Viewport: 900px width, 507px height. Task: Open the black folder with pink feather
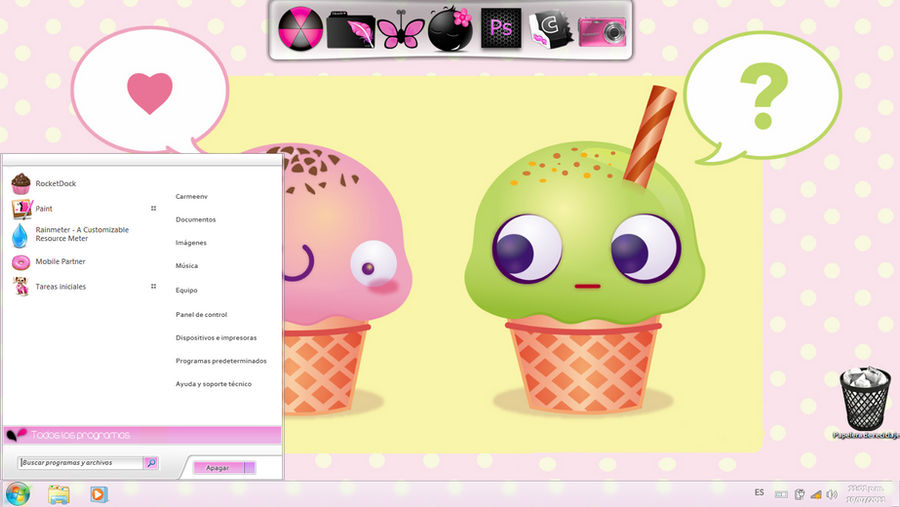[351, 30]
